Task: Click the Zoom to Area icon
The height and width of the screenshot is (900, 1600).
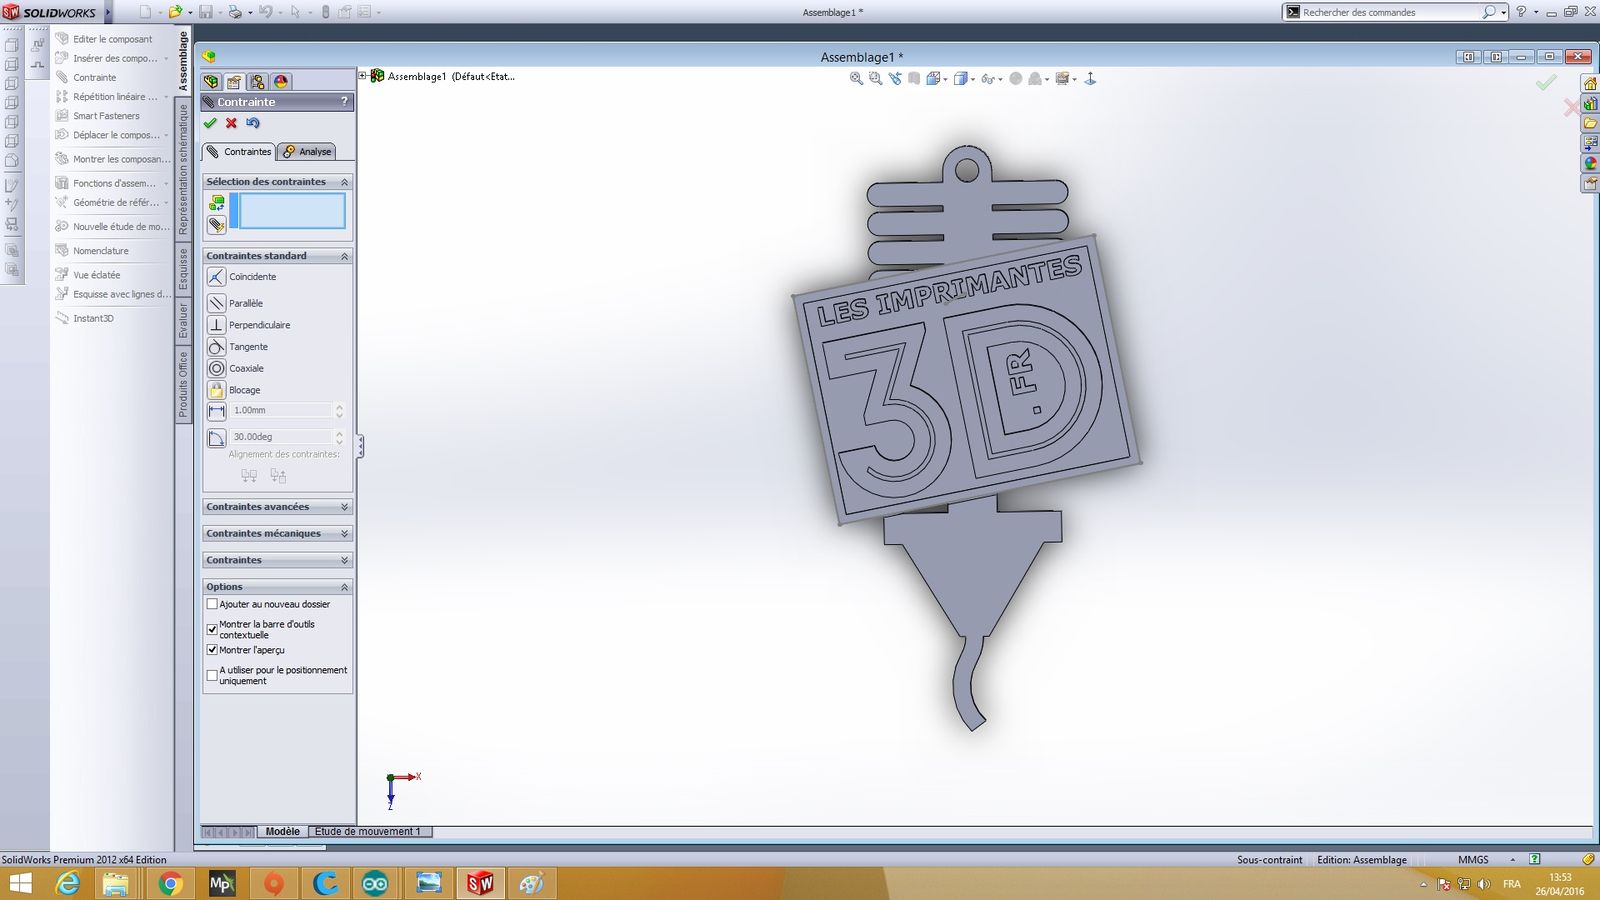Action: point(876,78)
